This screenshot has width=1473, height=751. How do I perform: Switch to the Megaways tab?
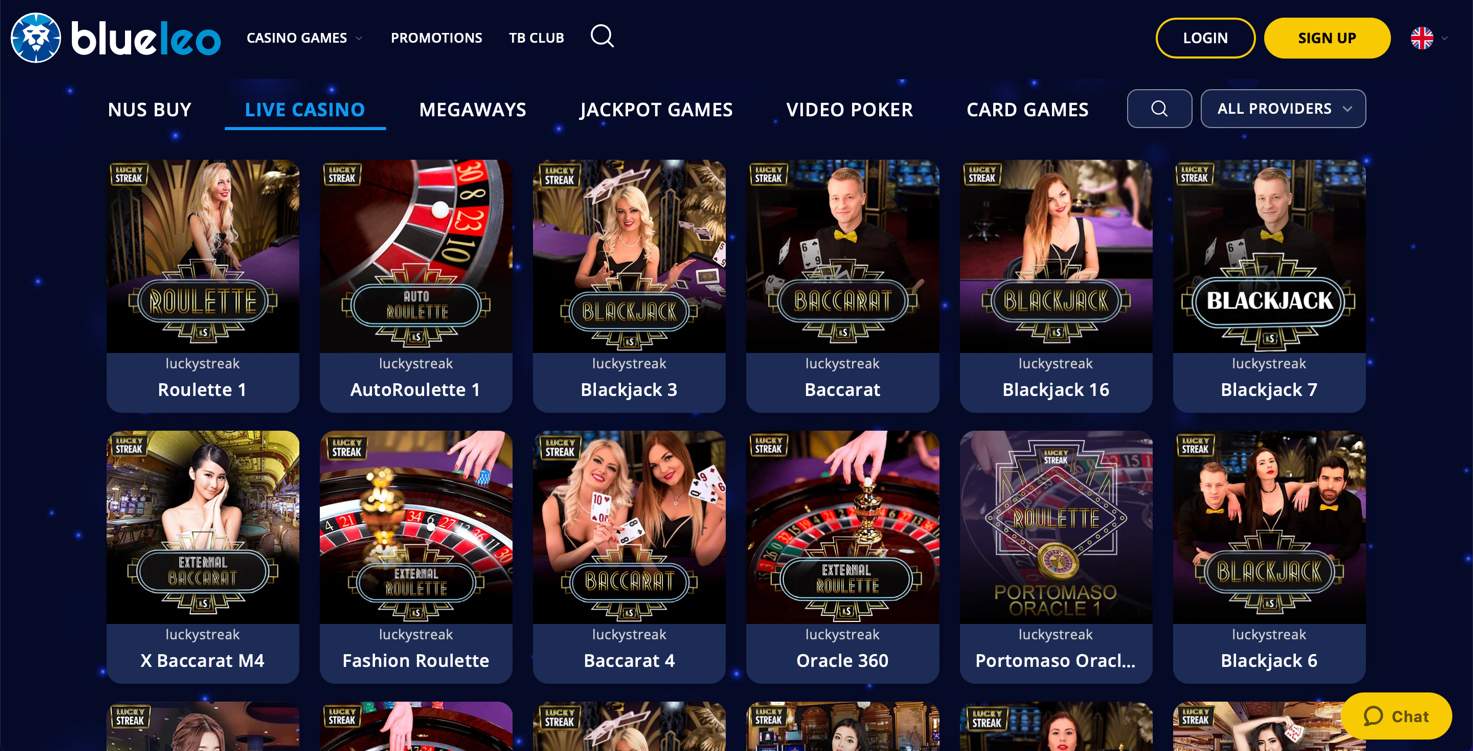472,109
